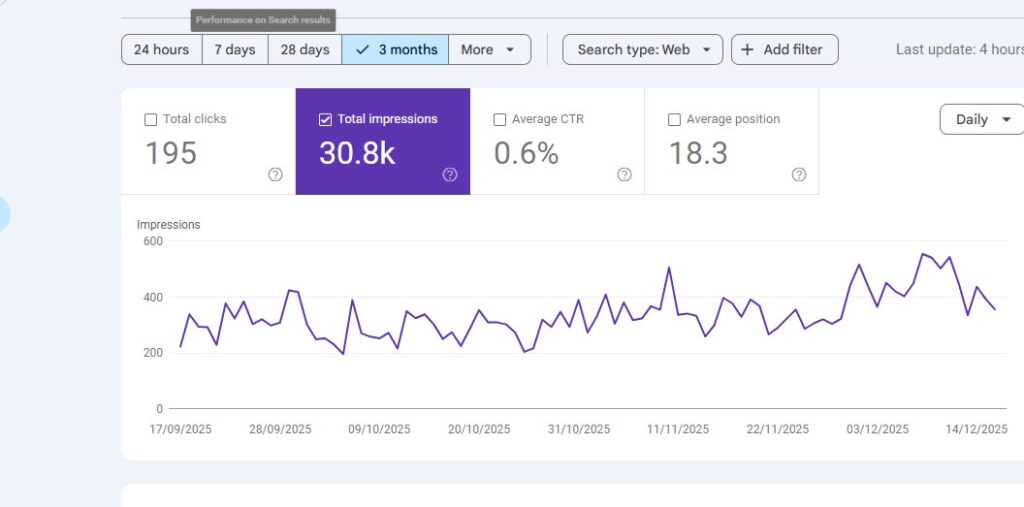Uncheck the Total impressions checkbox
Screen dimensions: 1024x507
pos(325,120)
